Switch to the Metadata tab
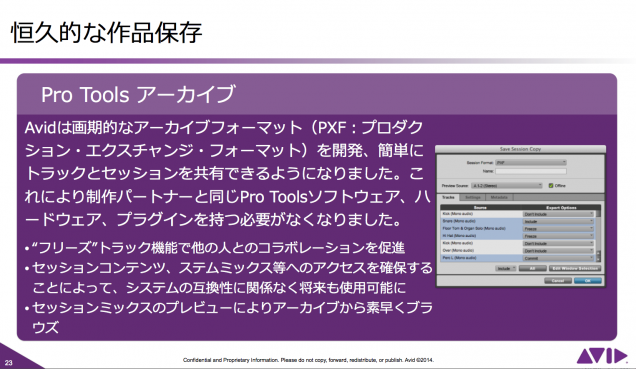Viewport: 636px width, 369px height. (499, 197)
